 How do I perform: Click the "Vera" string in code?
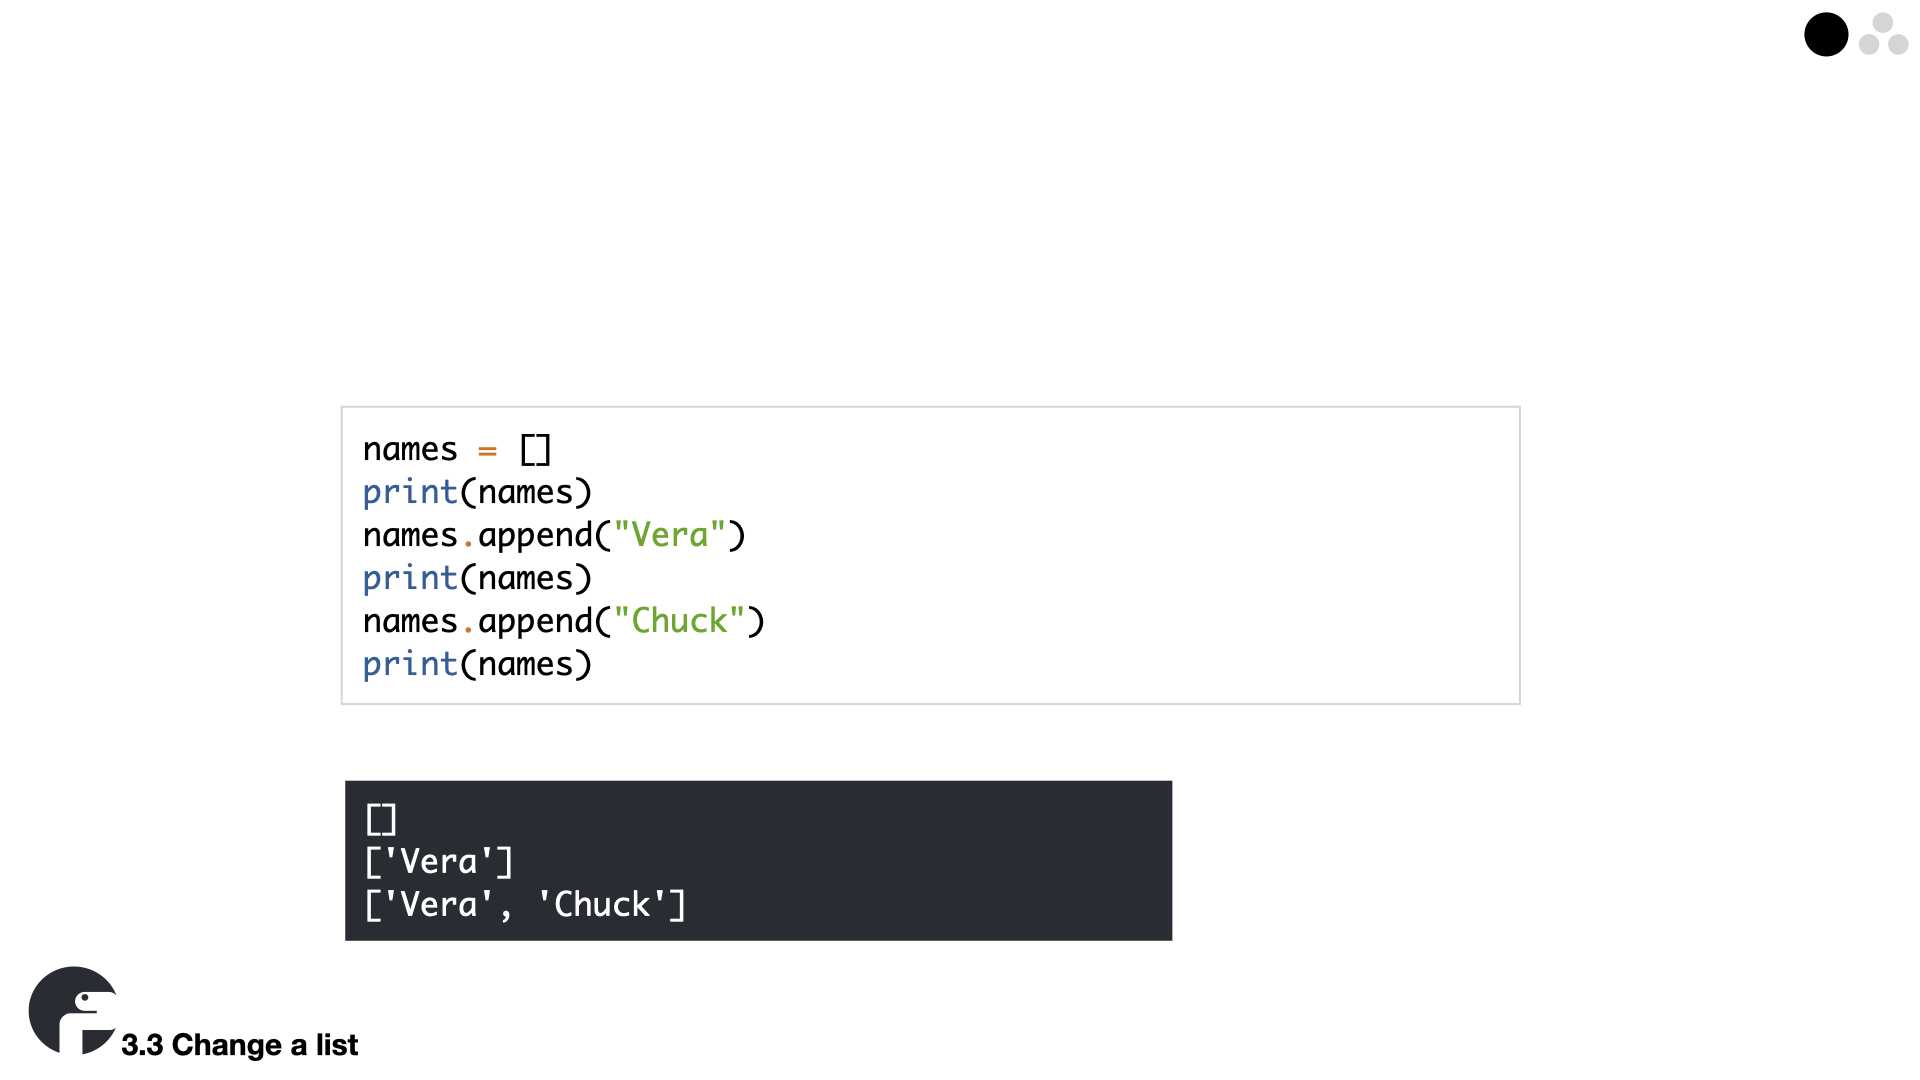tap(669, 535)
